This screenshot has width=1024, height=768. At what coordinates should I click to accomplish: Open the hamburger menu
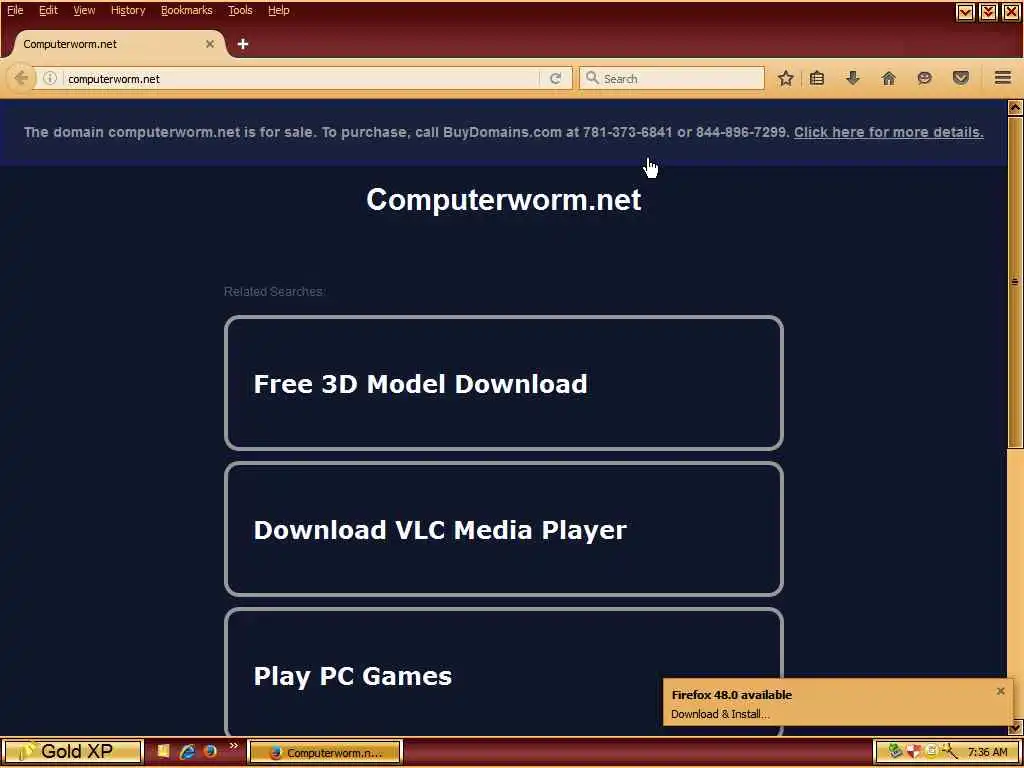(x=1003, y=78)
